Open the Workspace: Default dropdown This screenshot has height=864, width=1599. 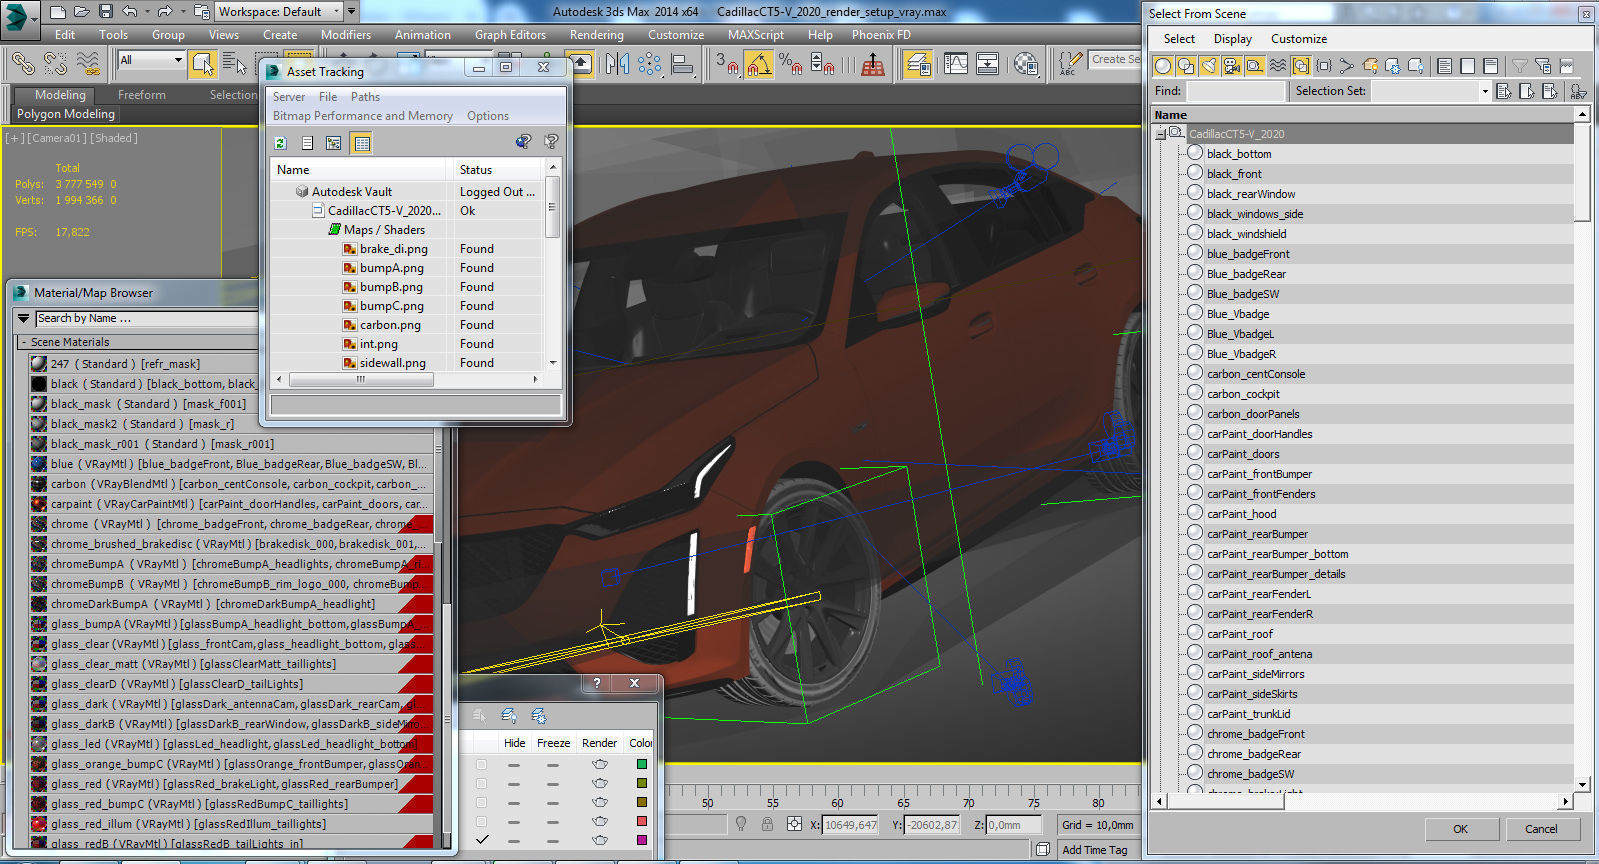[280, 12]
